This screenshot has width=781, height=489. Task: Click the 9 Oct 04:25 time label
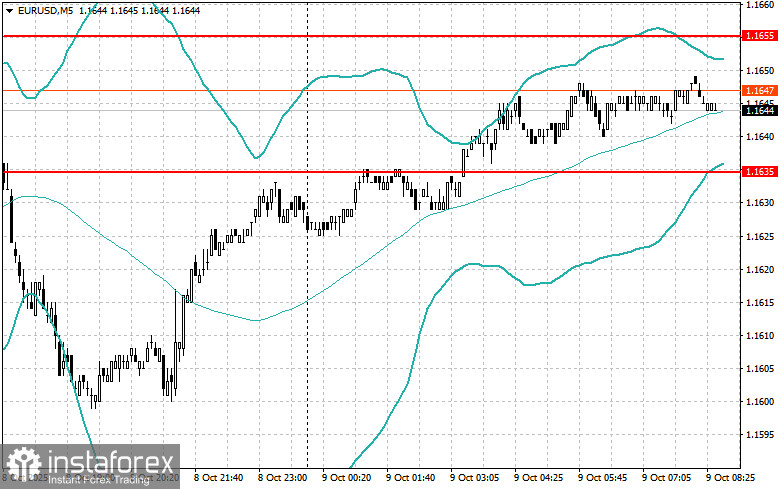pos(538,478)
